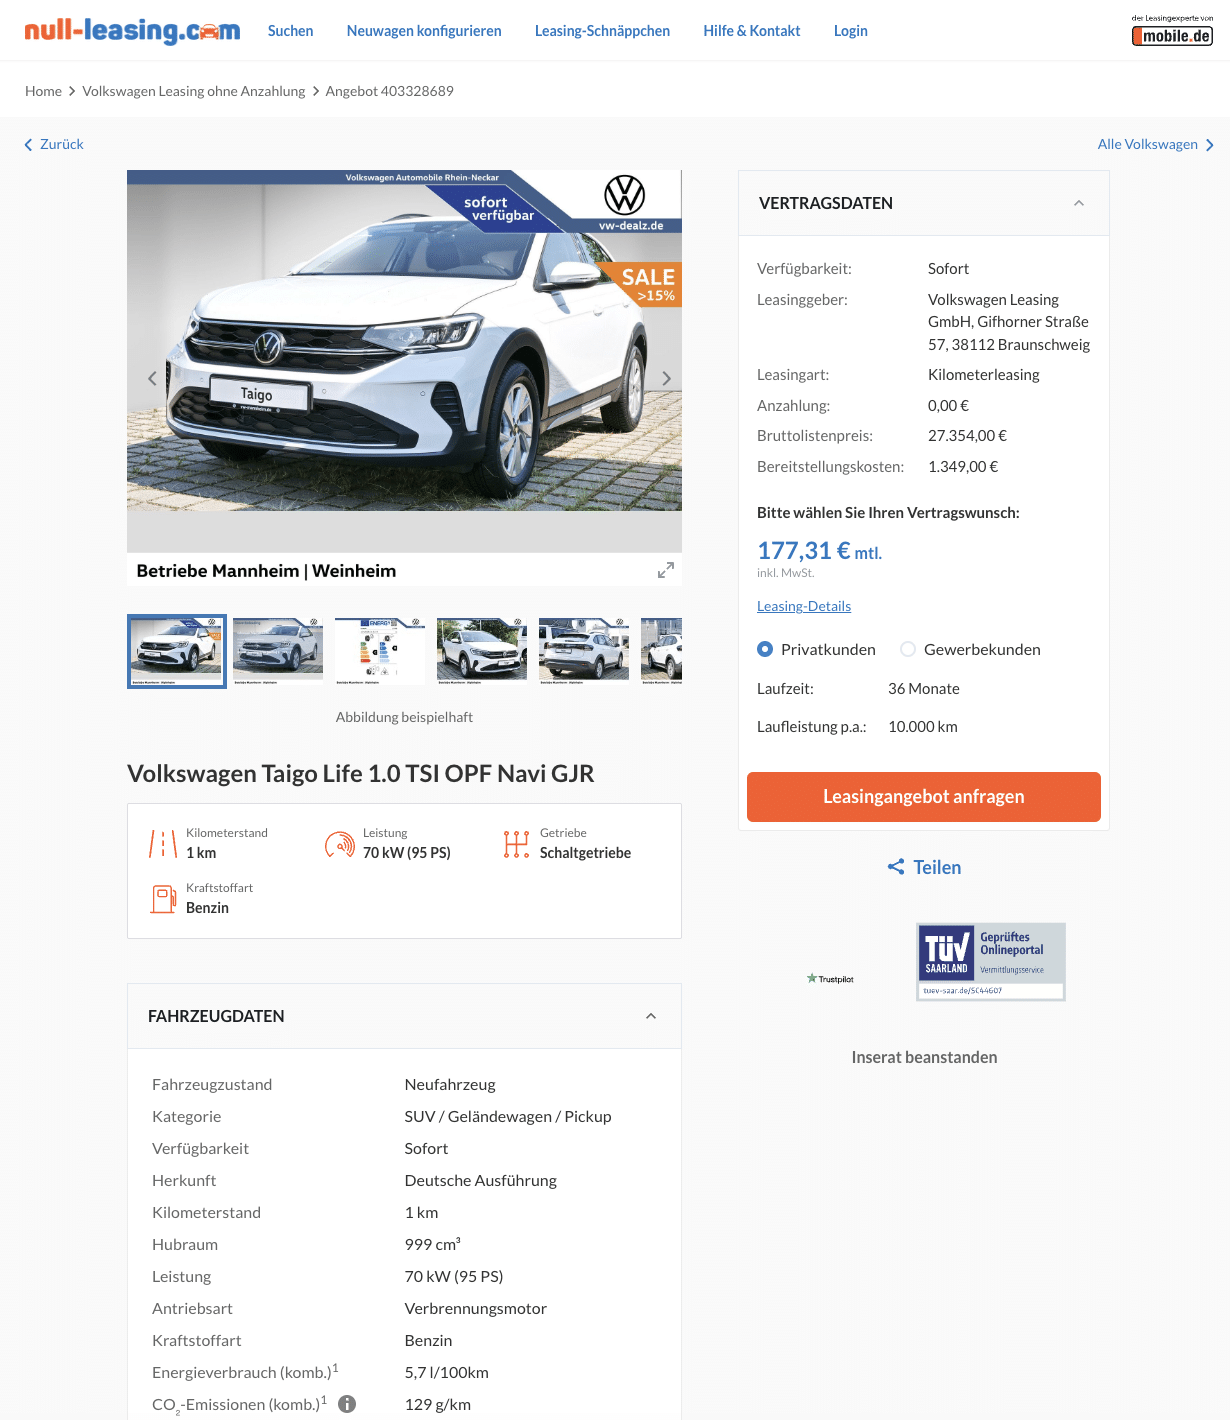Select the Gewerbekunden radio option

(908, 649)
